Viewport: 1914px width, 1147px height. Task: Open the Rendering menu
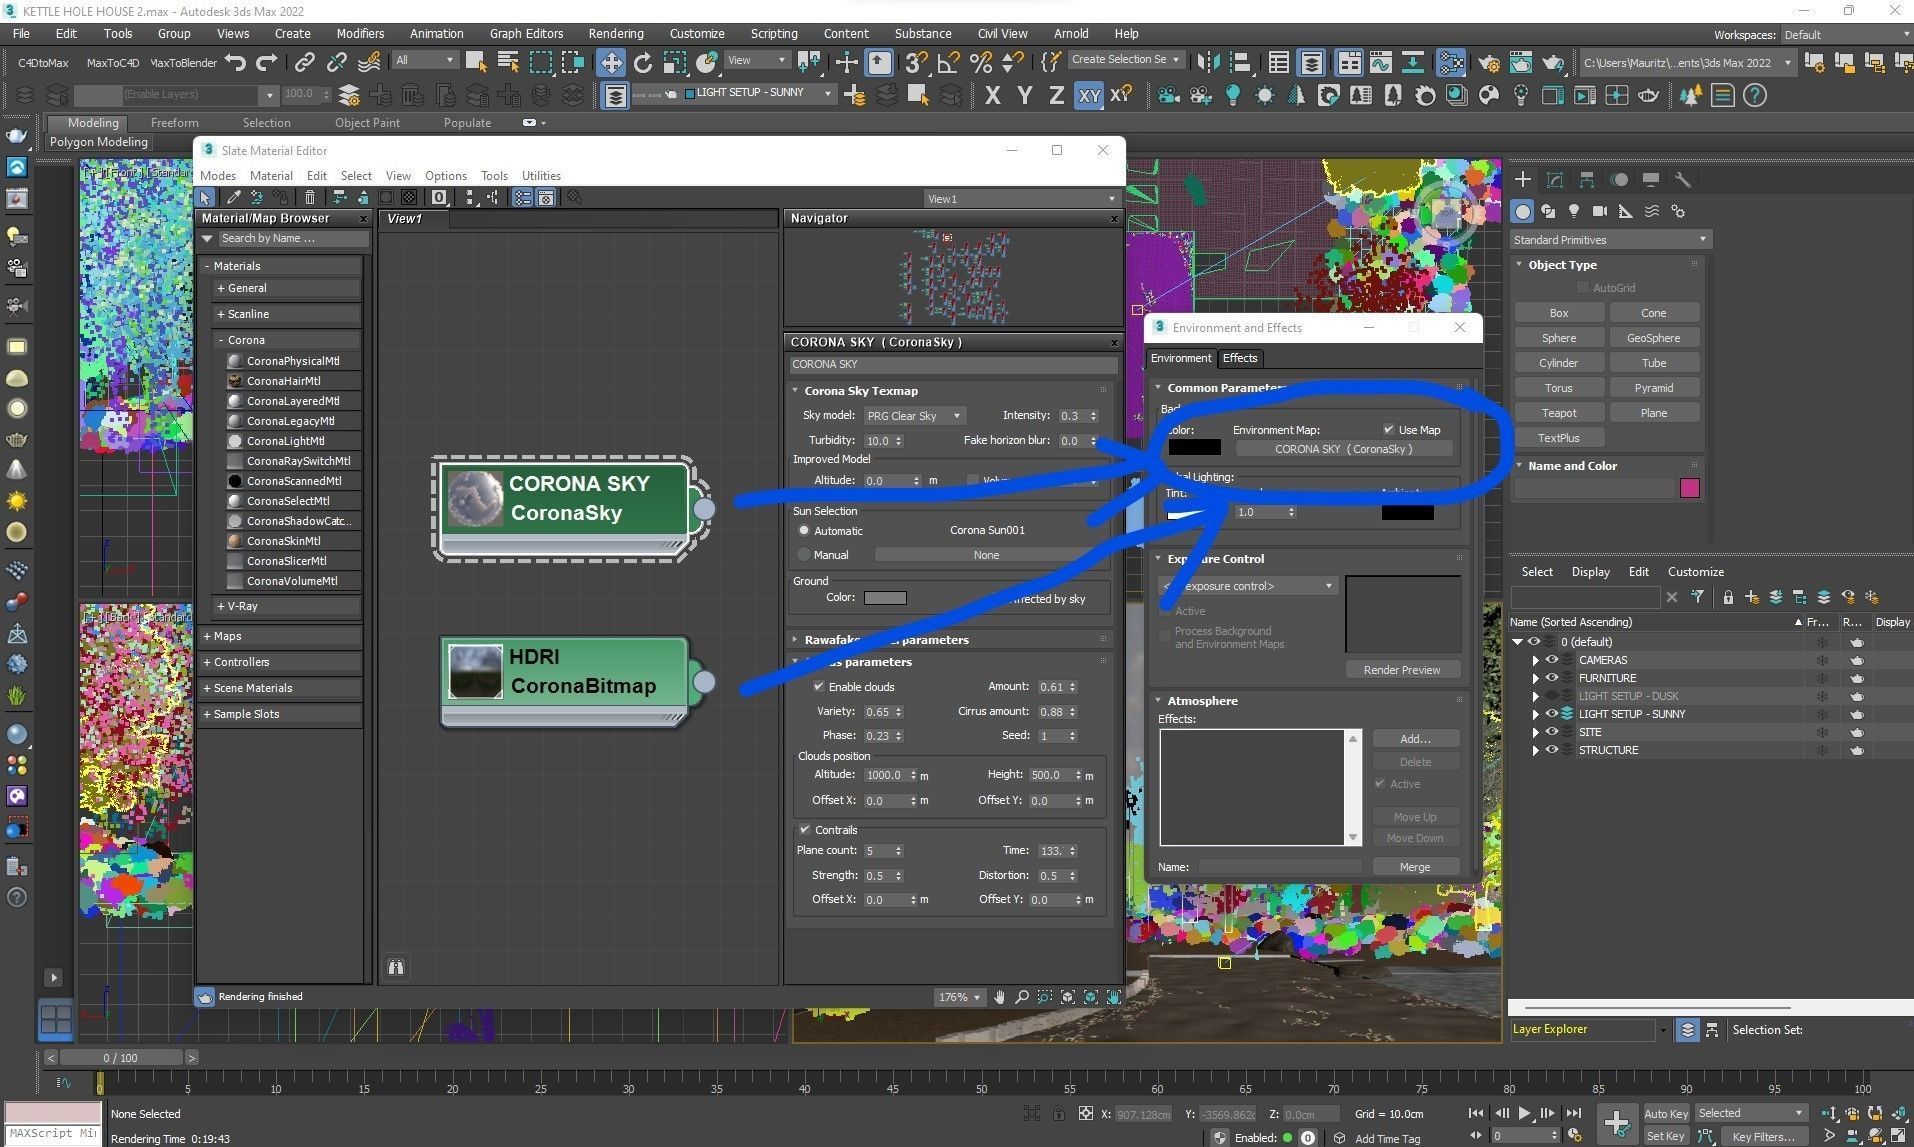615,33
